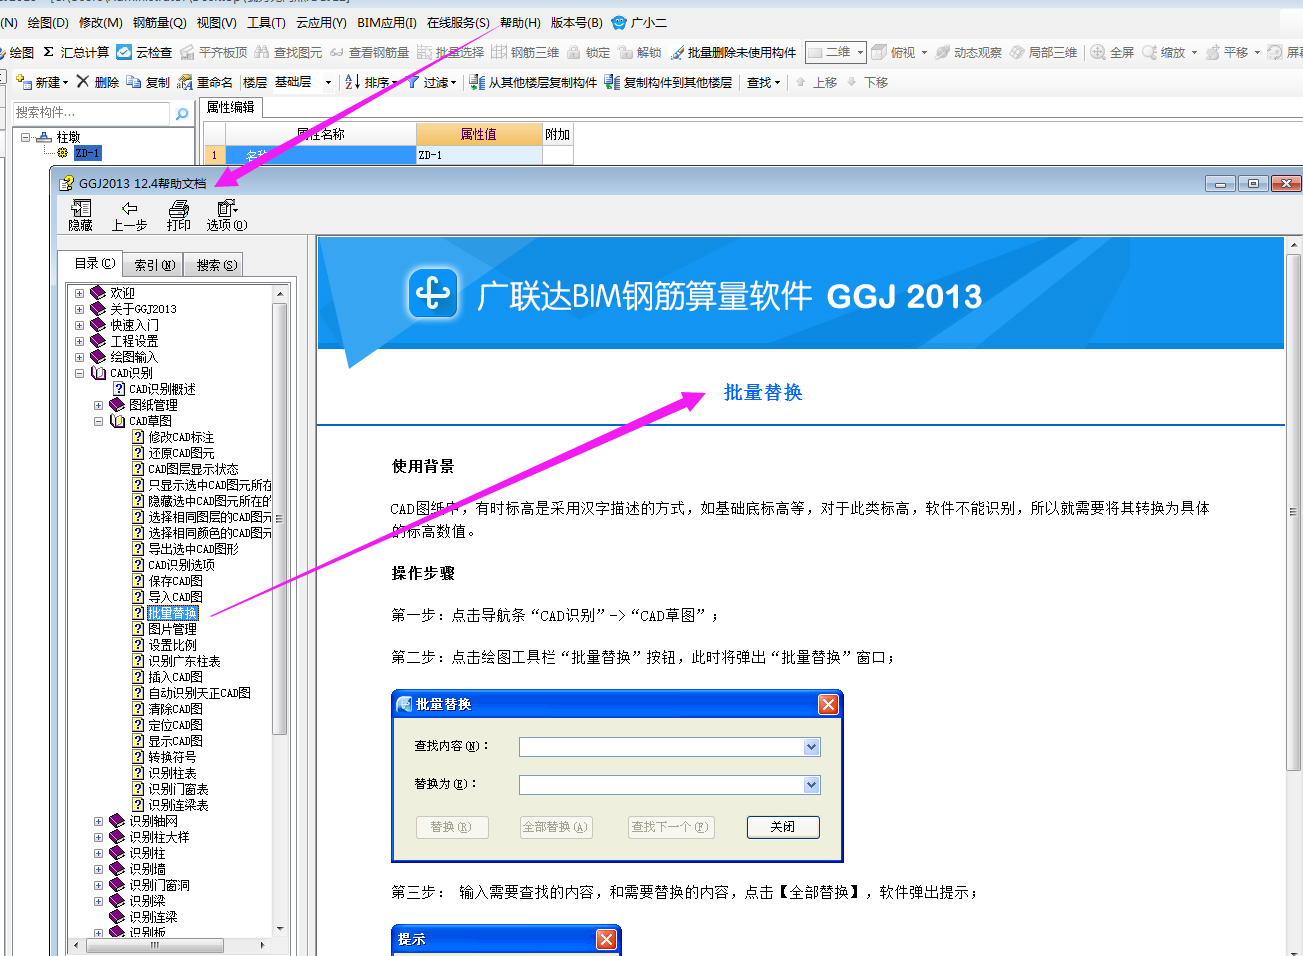Screen dimensions: 1303x956
Task: Open the BIM应用(I) menu
Action: tap(387, 22)
